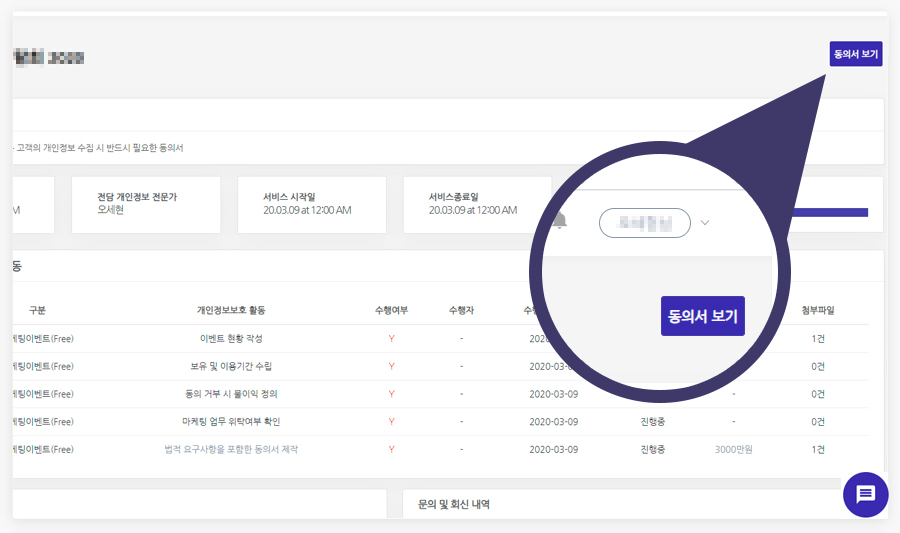Select the 전담 개인정보 전문가 card
The width and height of the screenshot is (900, 533).
click(146, 205)
